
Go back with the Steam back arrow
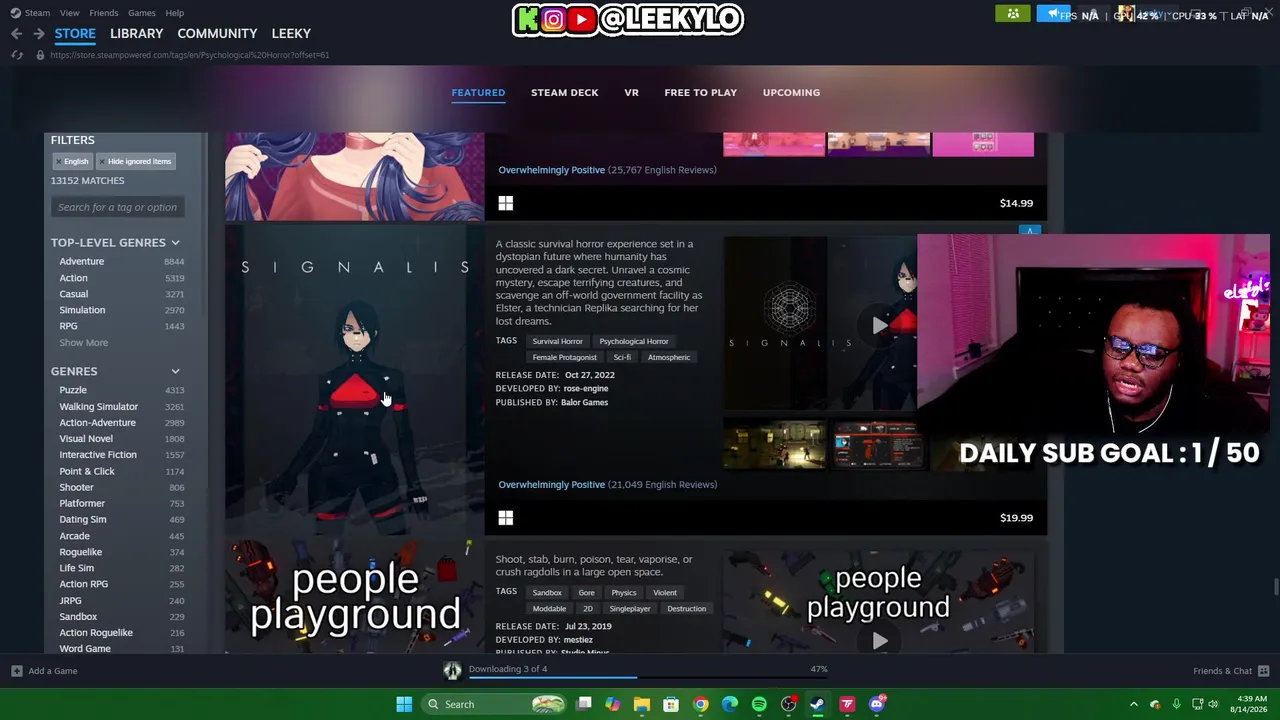tap(16, 34)
